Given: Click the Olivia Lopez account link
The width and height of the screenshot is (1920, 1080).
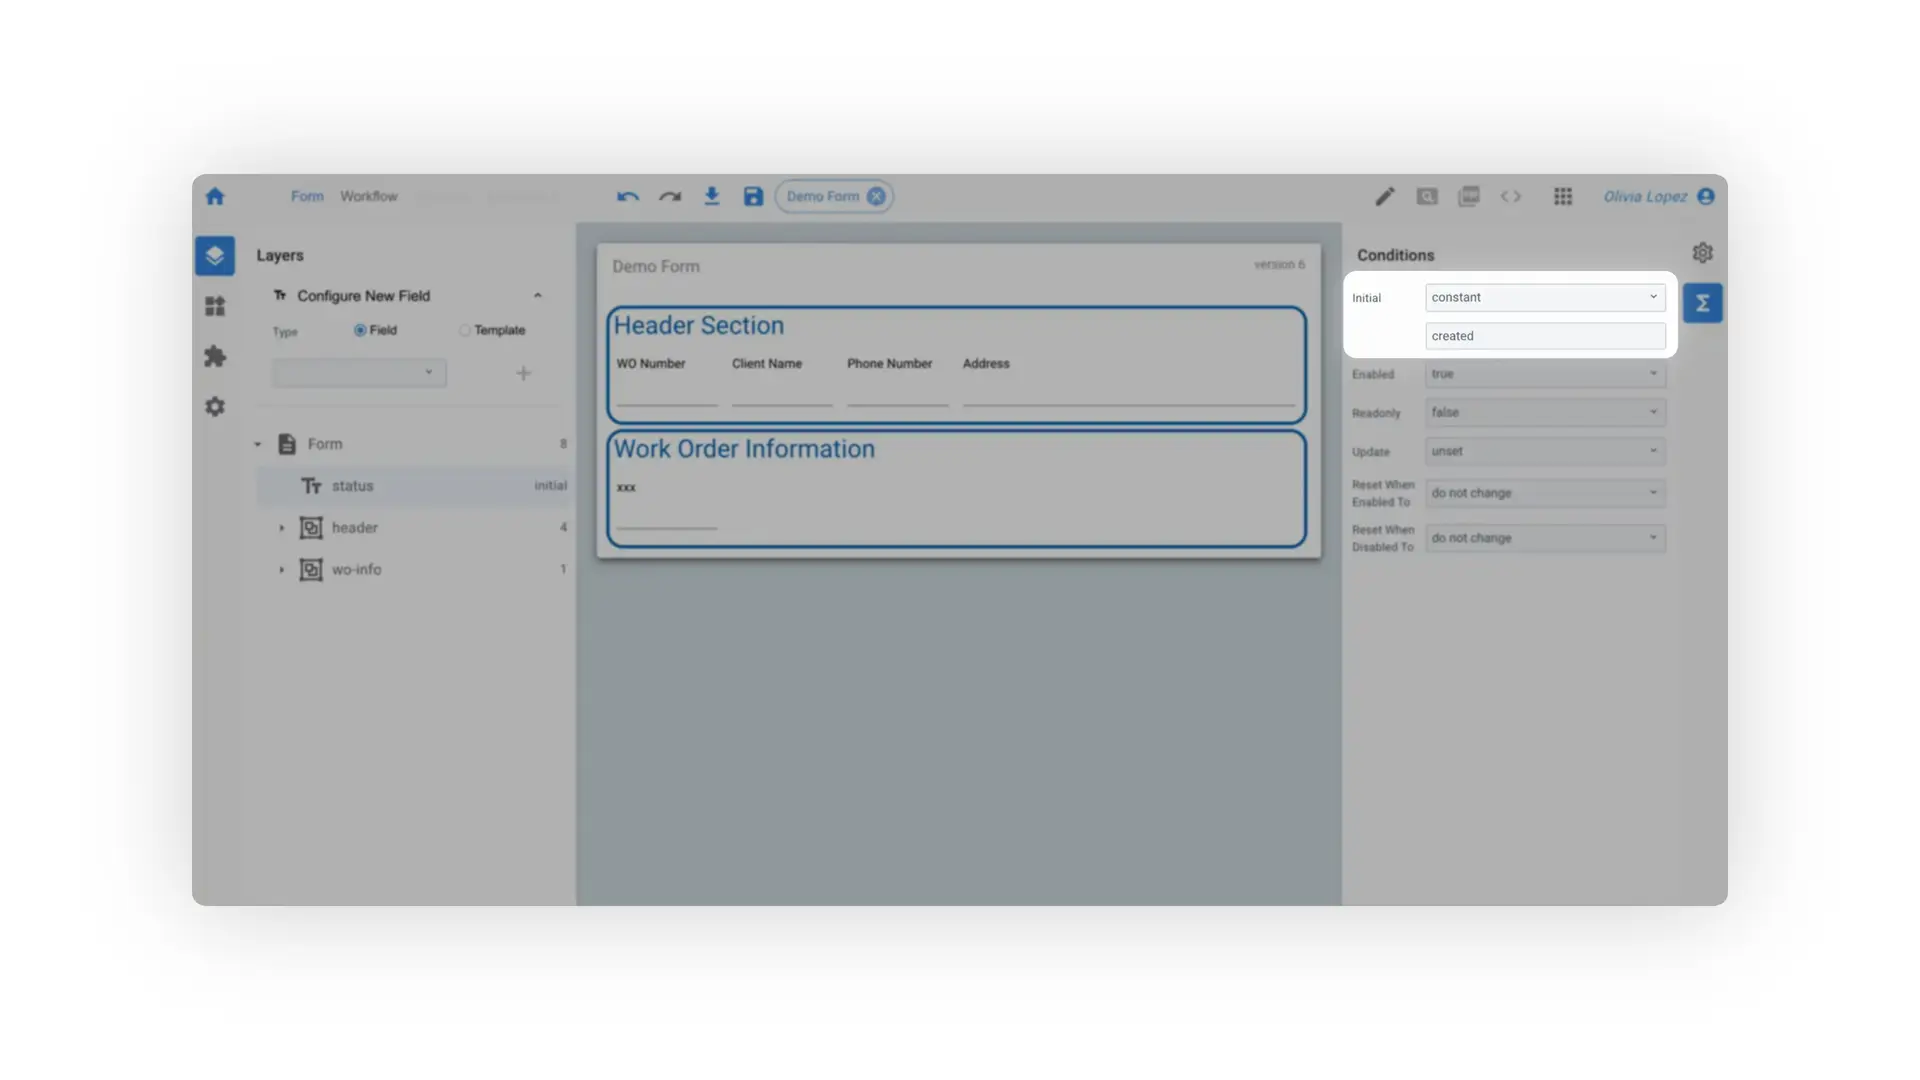Looking at the screenshot, I should [x=1643, y=196].
